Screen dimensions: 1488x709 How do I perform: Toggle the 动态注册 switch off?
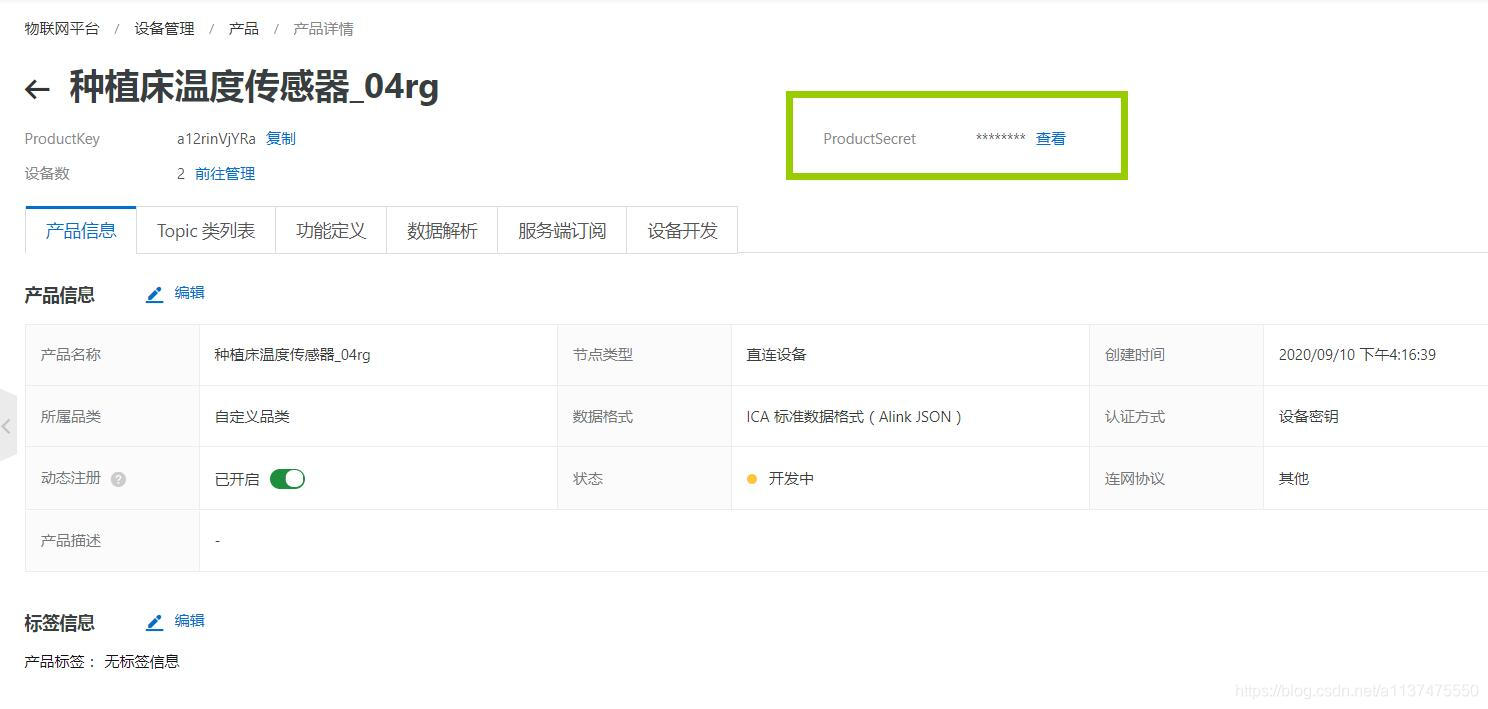pos(287,479)
